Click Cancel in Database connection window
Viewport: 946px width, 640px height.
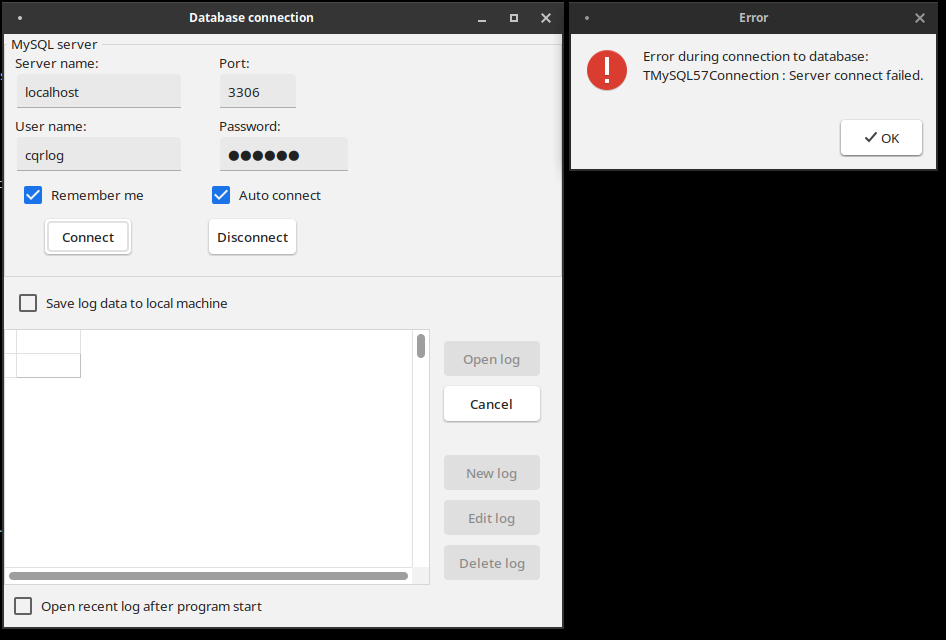coord(492,404)
